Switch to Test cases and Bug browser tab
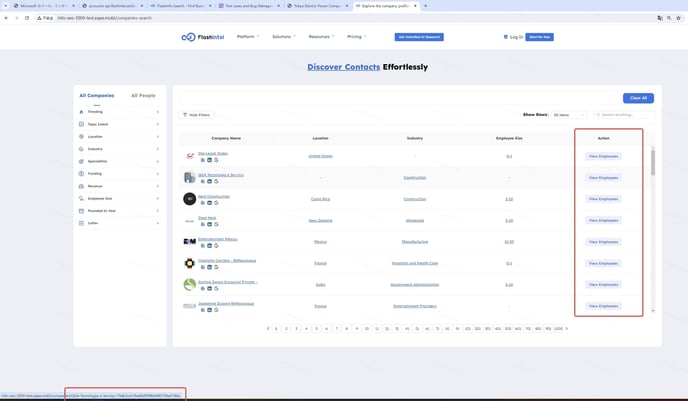This screenshot has height=401, width=688. [x=249, y=6]
